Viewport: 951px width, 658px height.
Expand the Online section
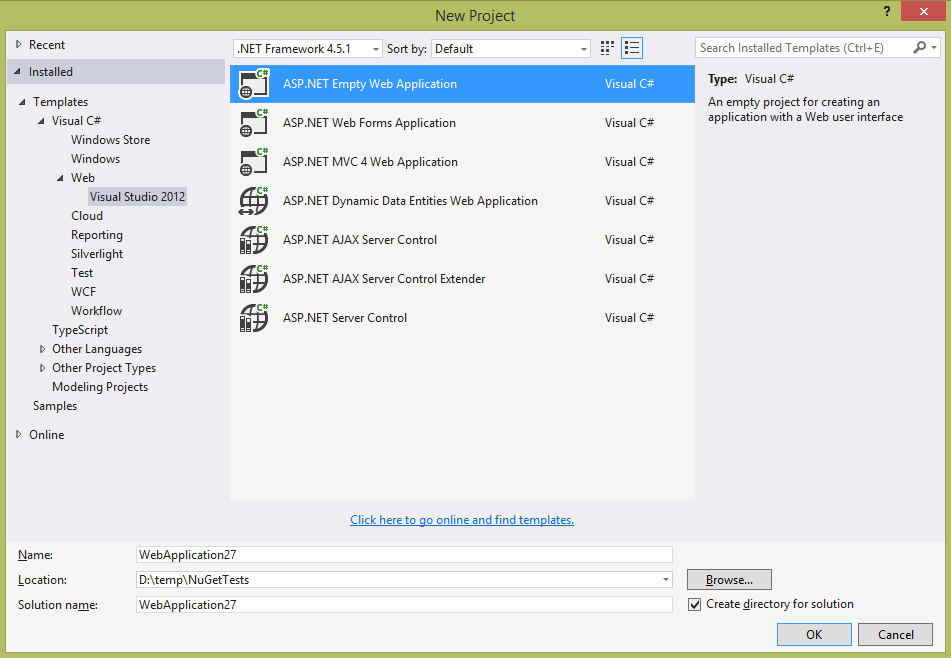click(x=18, y=434)
